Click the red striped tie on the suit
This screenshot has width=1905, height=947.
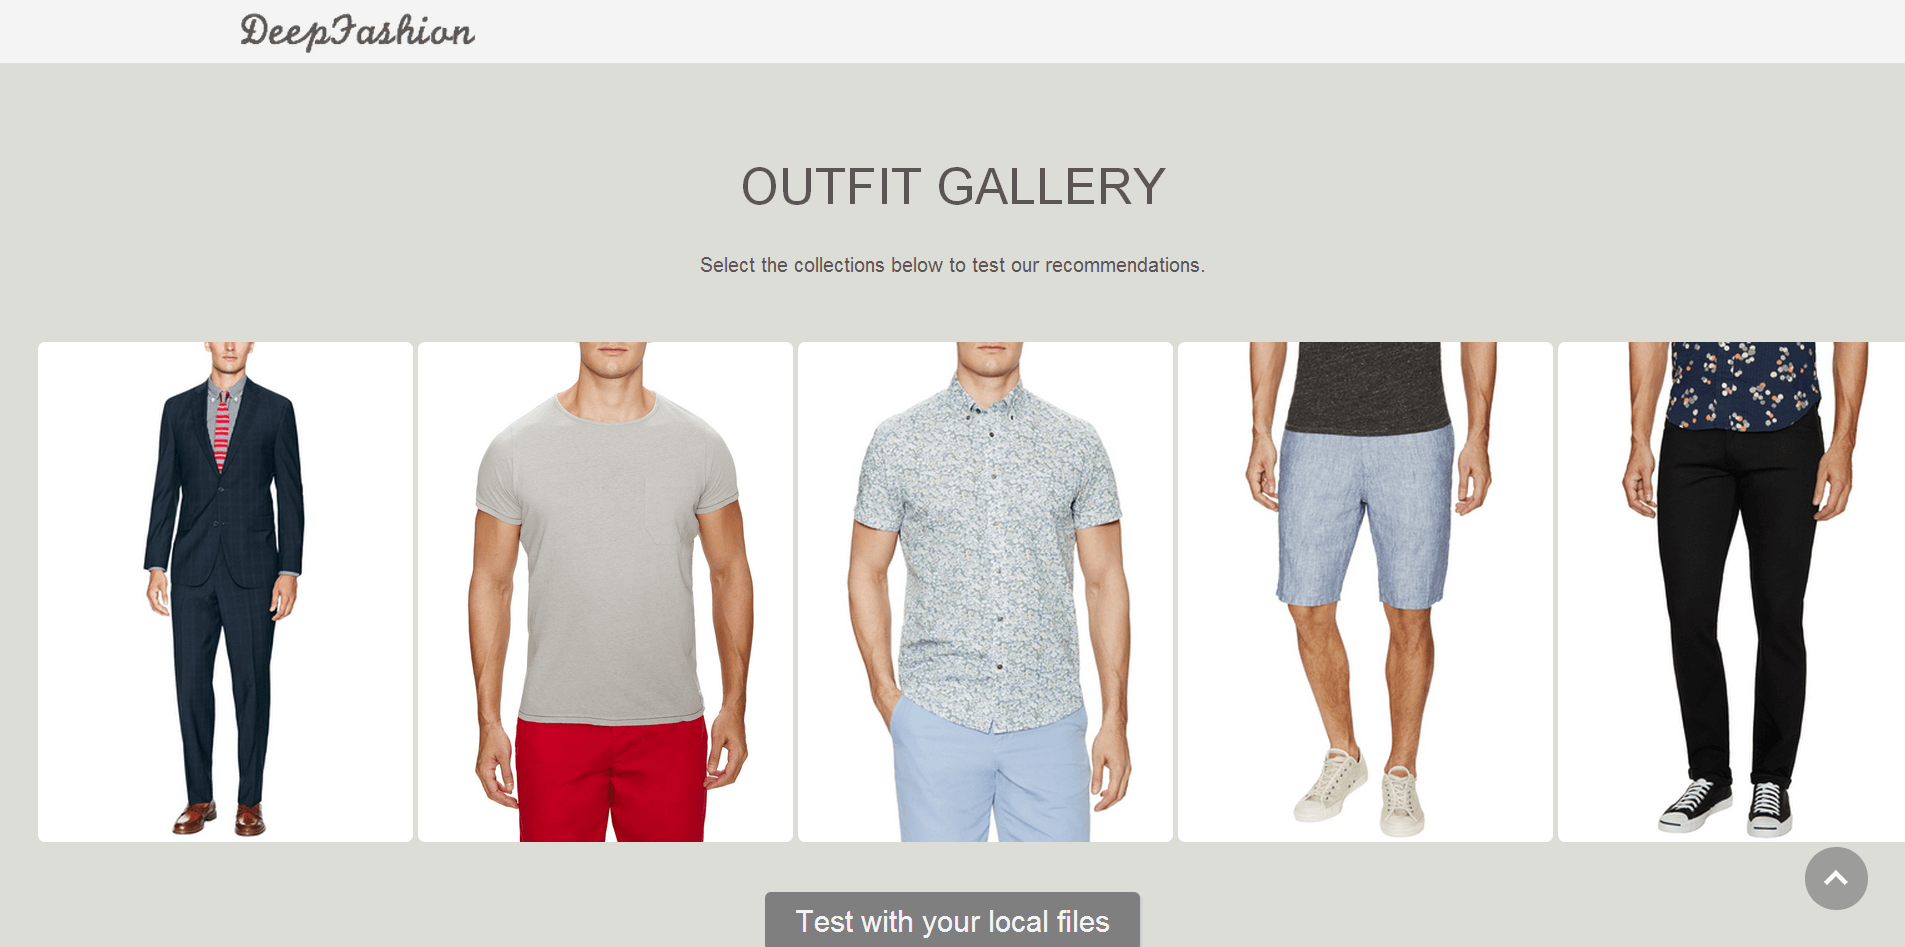tap(222, 430)
